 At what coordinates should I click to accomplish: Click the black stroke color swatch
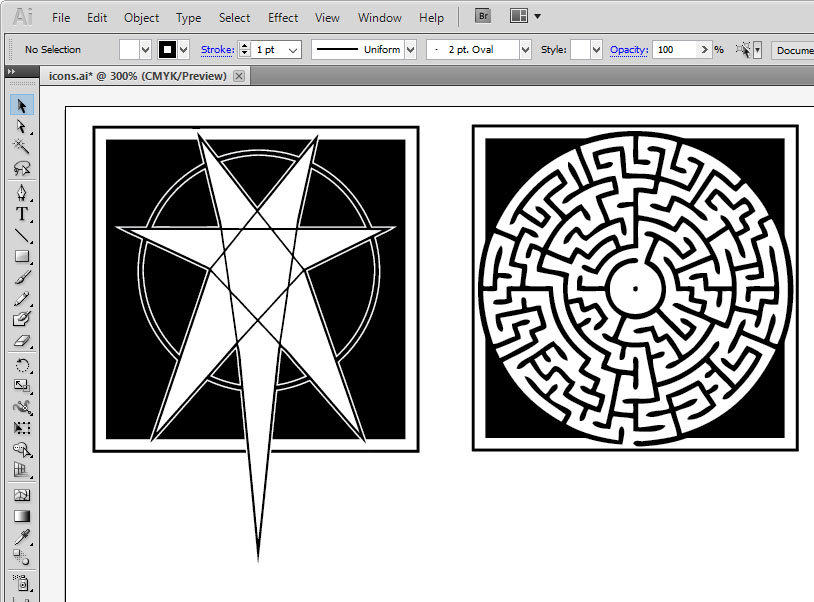(167, 50)
